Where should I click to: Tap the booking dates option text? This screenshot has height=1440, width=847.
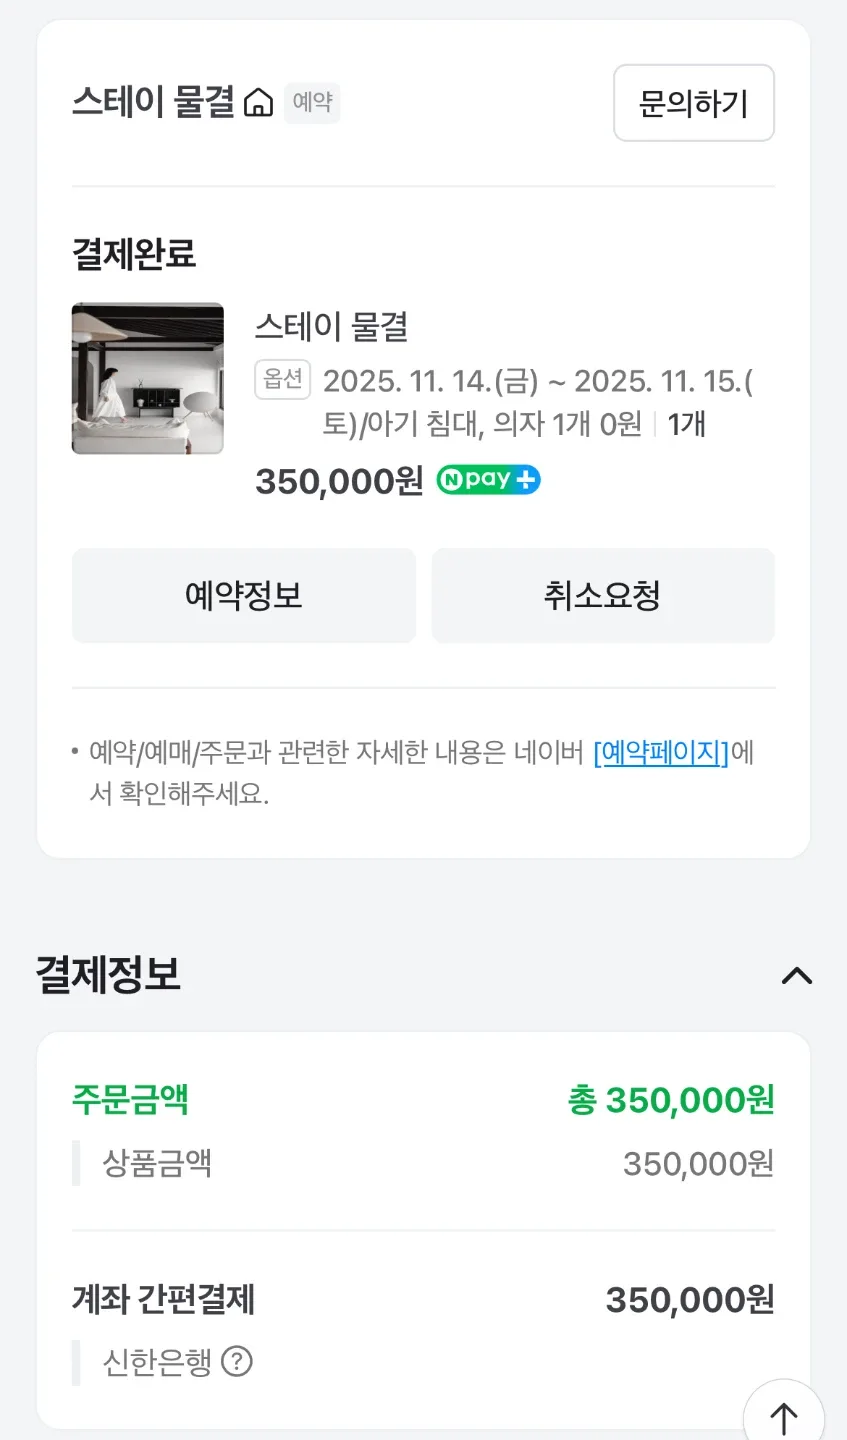pyautogui.click(x=537, y=402)
